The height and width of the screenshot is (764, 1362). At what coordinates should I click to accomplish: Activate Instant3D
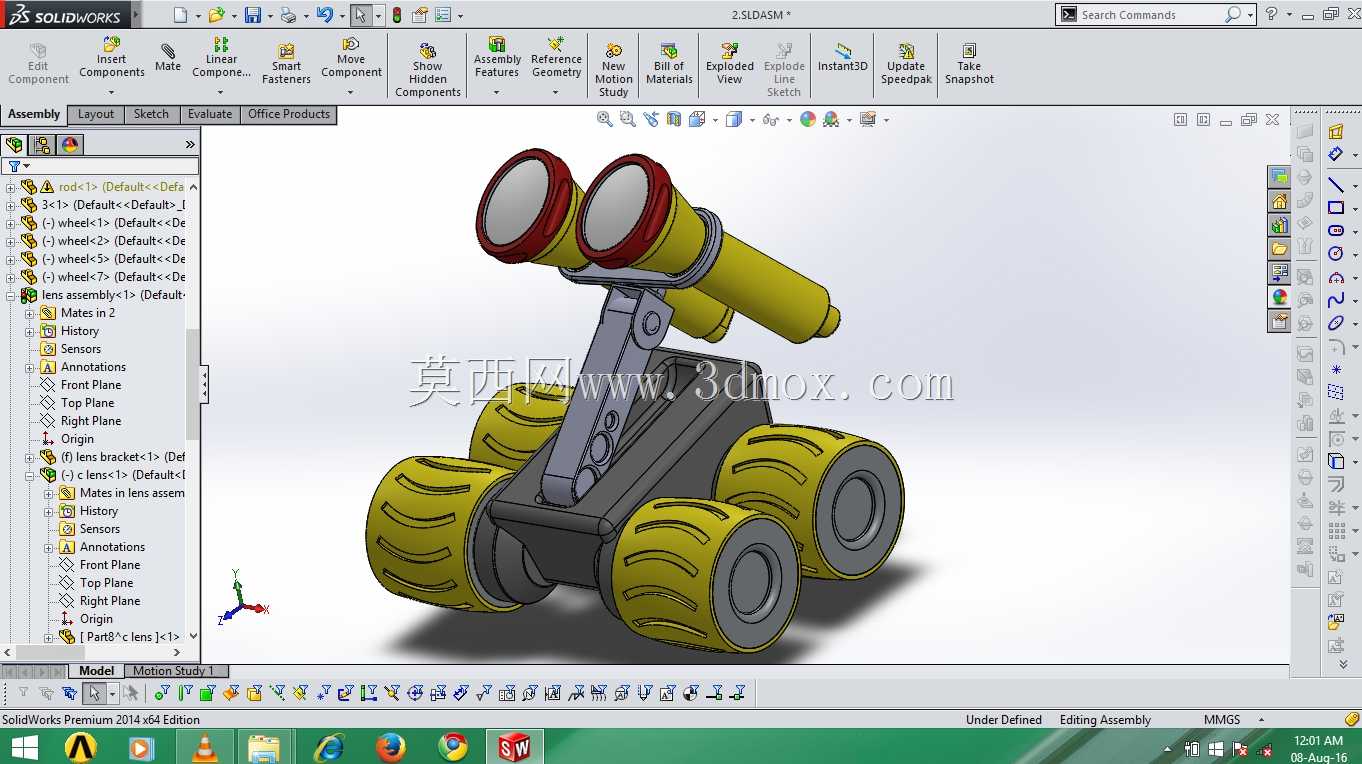[843, 58]
